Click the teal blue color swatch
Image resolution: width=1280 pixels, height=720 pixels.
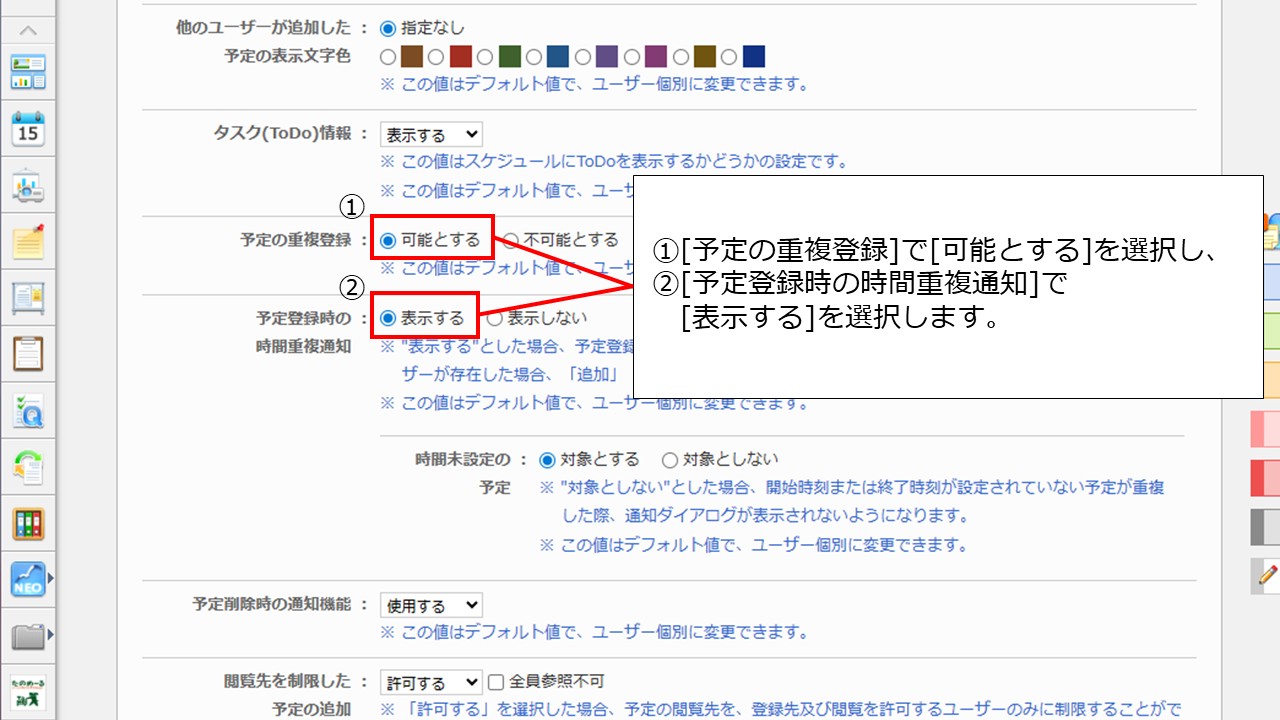point(558,56)
